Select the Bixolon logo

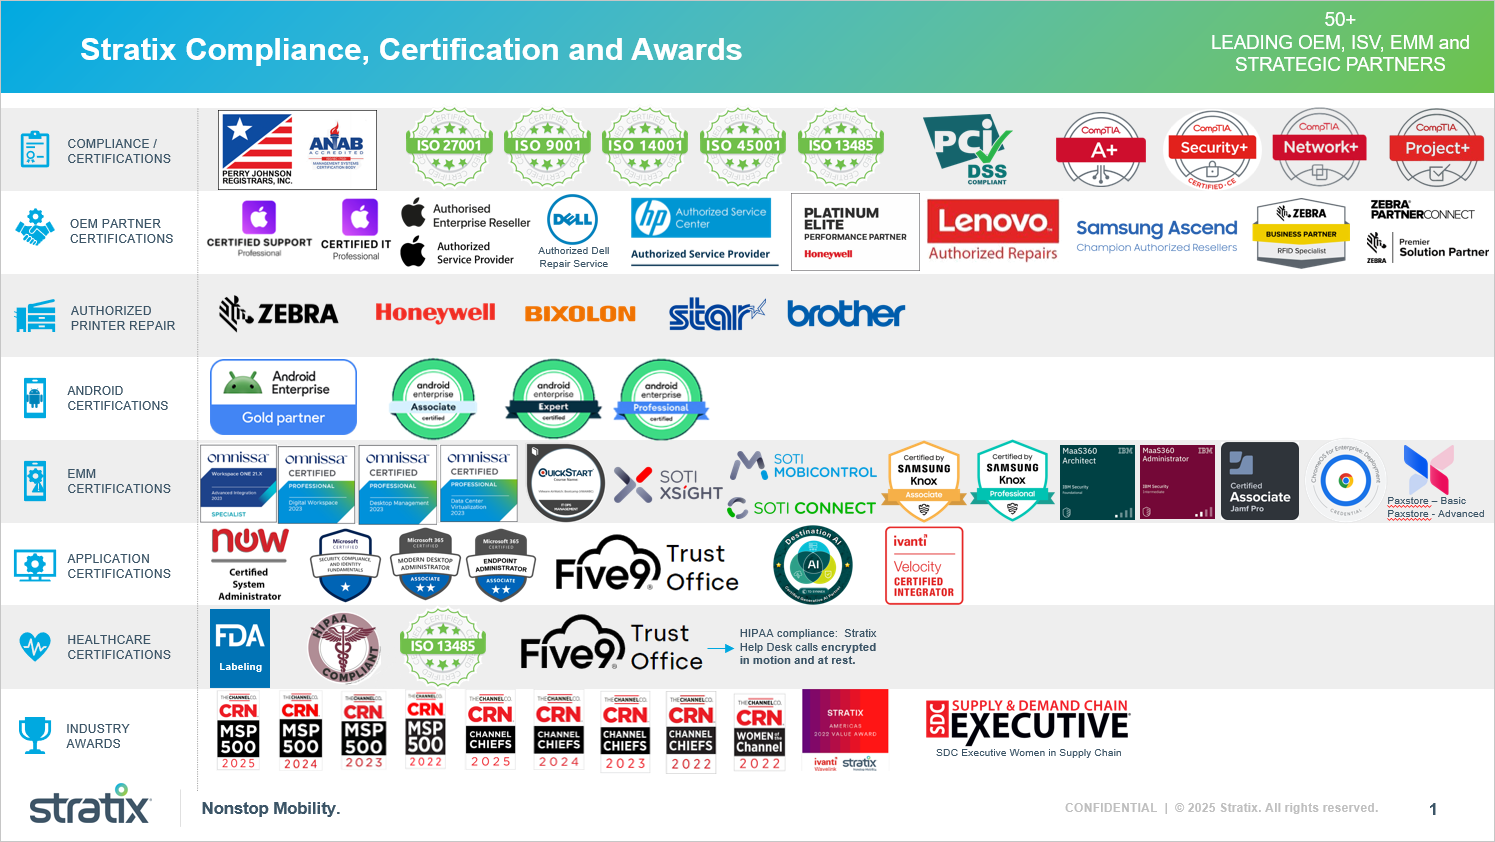pyautogui.click(x=580, y=314)
